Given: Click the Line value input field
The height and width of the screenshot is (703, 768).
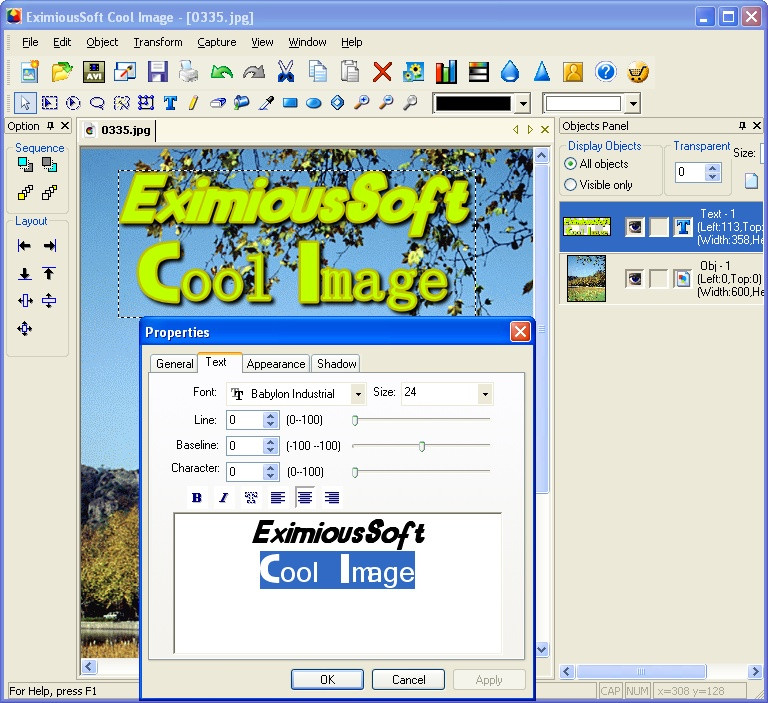Looking at the screenshot, I should [x=245, y=420].
